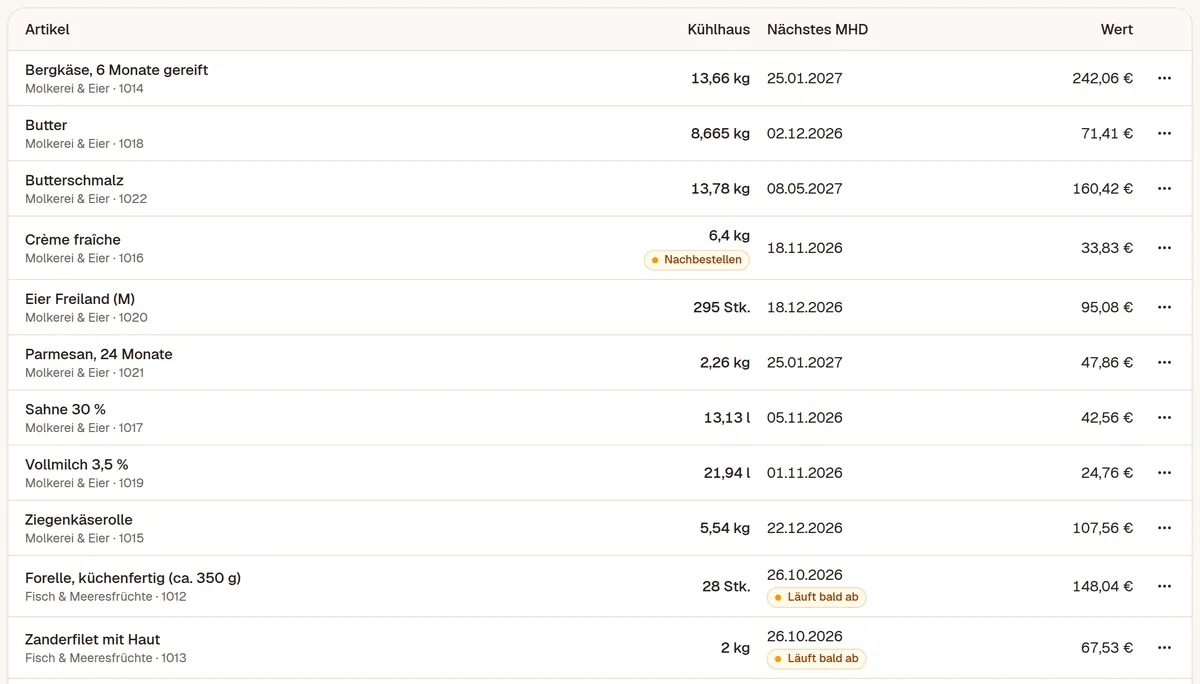
Task: Click the 8,665 kg stock value for Butter
Action: 720,133
